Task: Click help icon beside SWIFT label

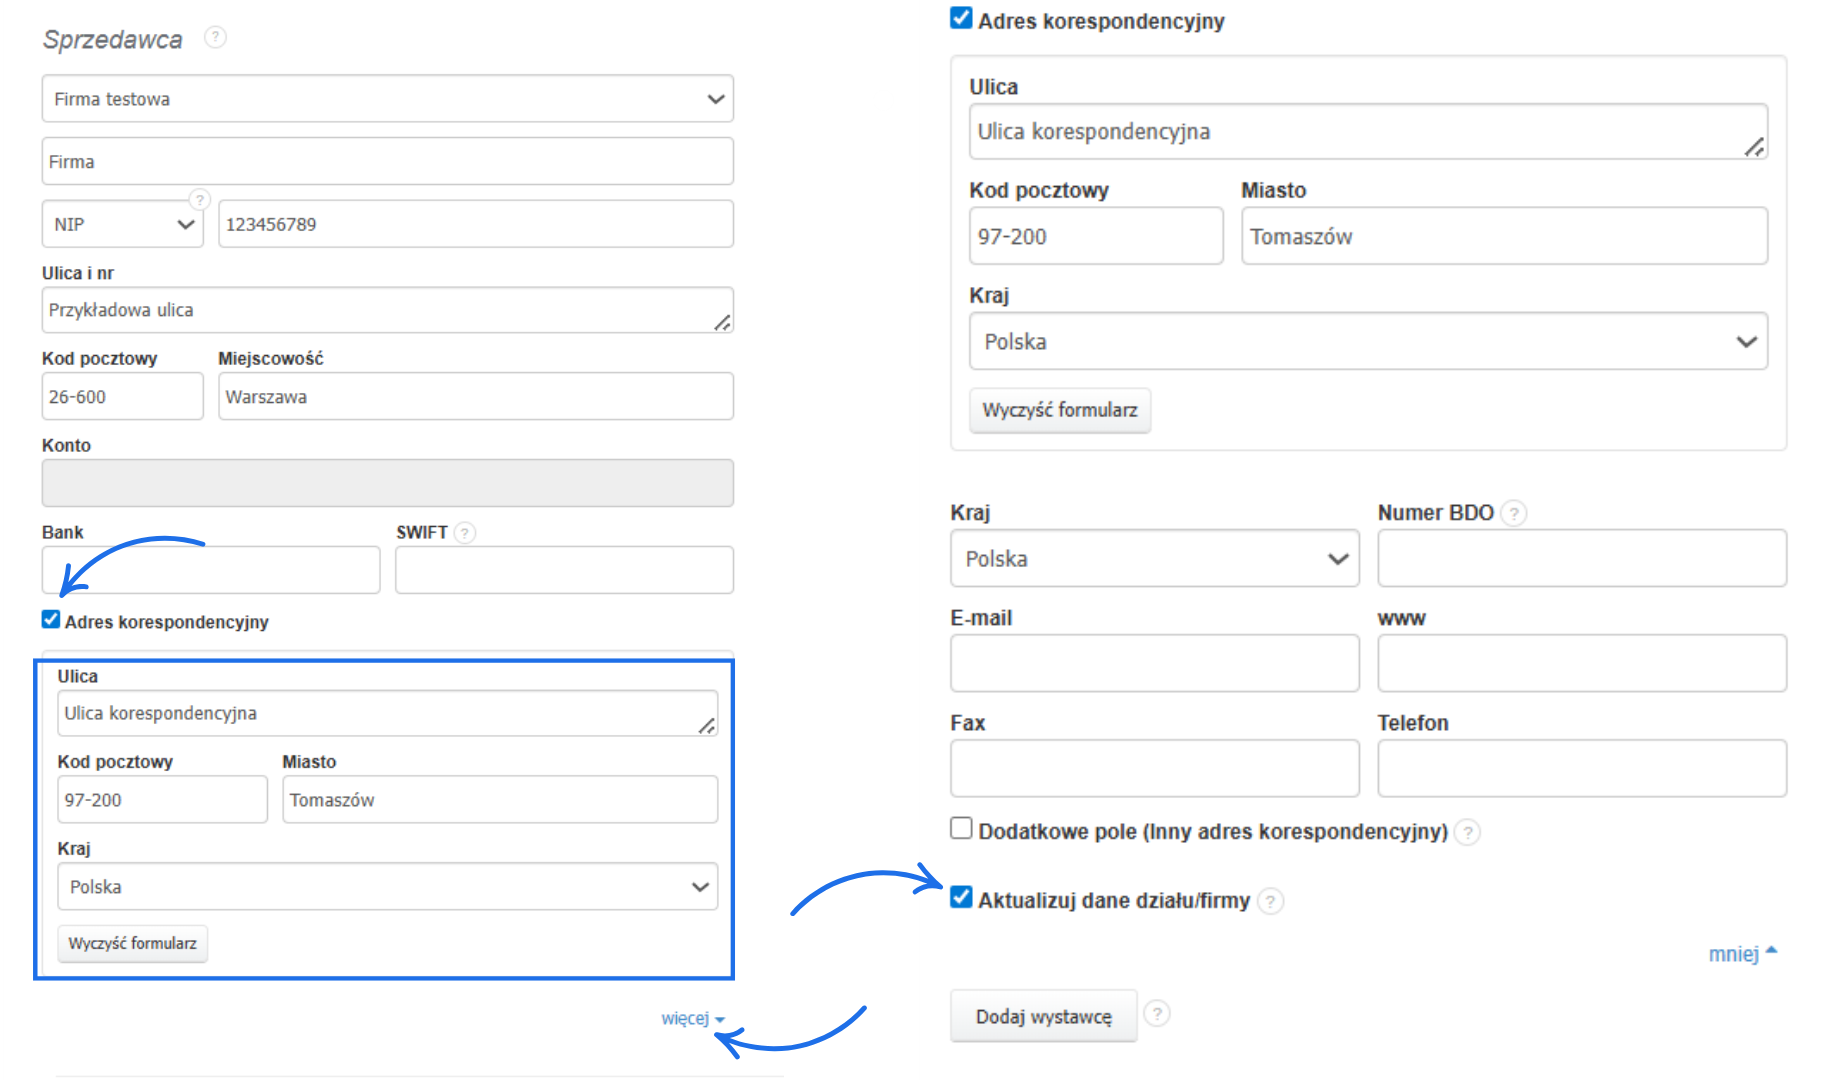Action: pos(464,533)
